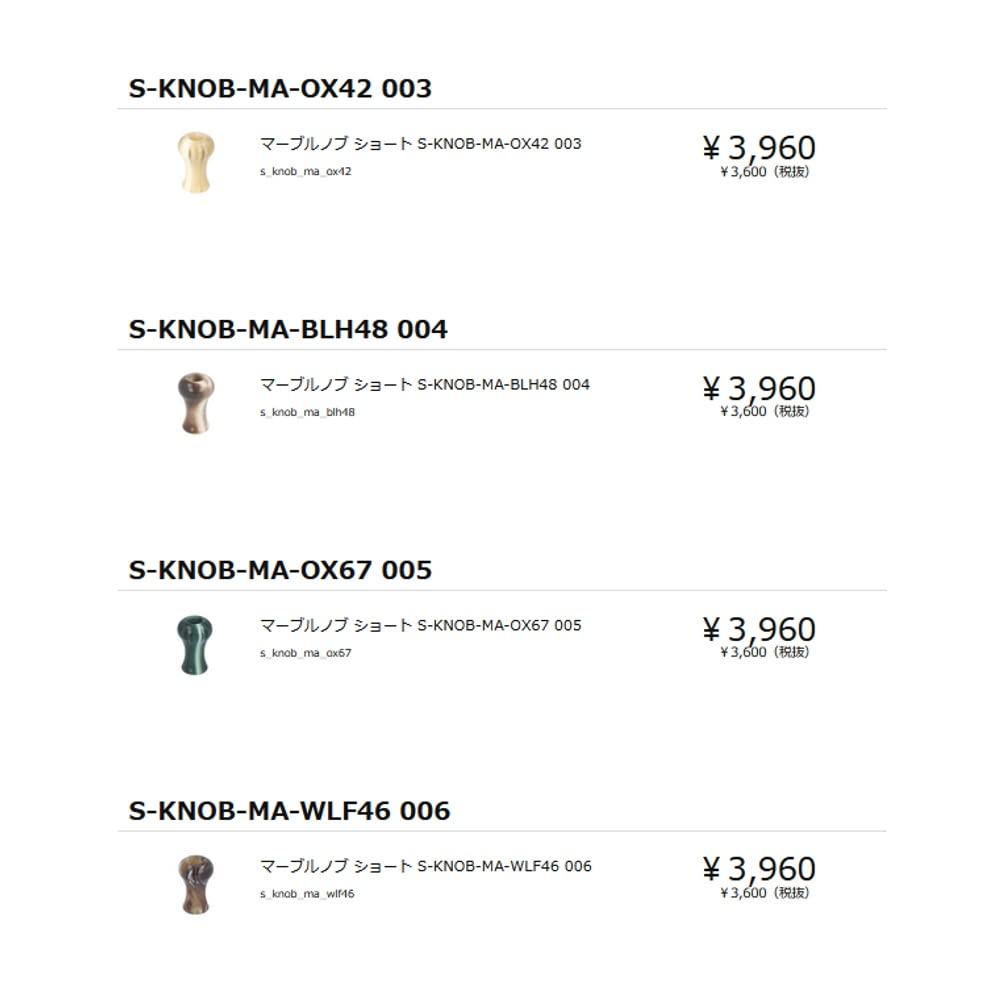1000x1000 pixels.
Task: Click the s_knob_ma_wlf46 code text
Action: (307, 894)
